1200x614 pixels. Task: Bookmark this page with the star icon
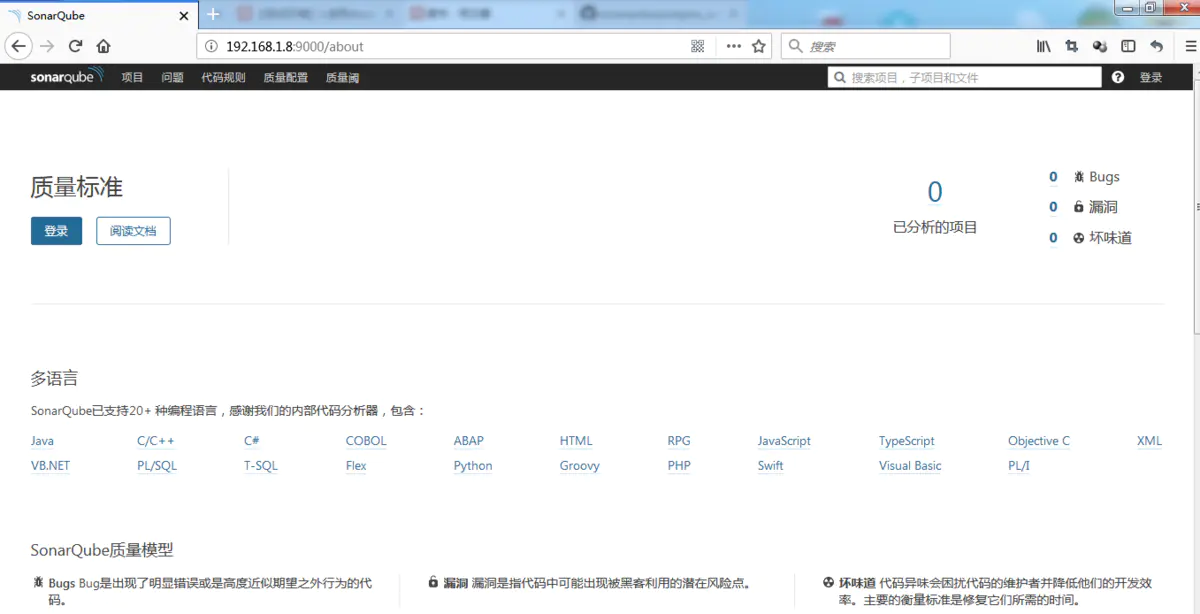[x=759, y=46]
